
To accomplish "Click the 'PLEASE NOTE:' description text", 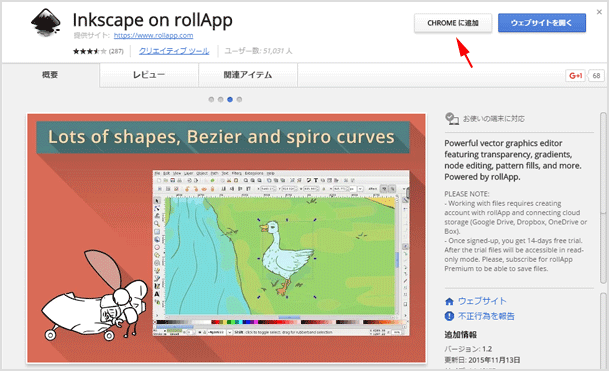I will point(467,194).
